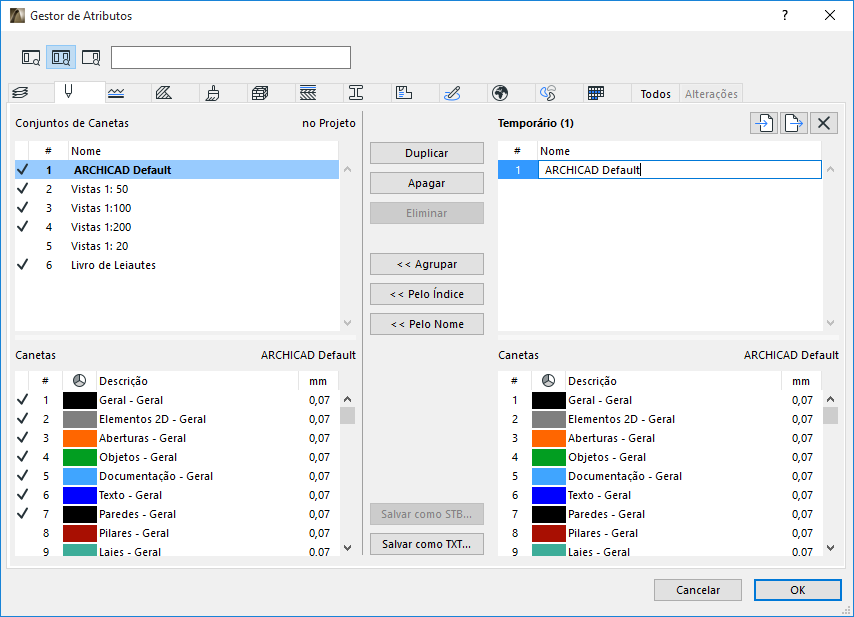Viewport: 854px width, 617px height.
Task: Switch to the Line Types tab icon
Action: point(116,93)
